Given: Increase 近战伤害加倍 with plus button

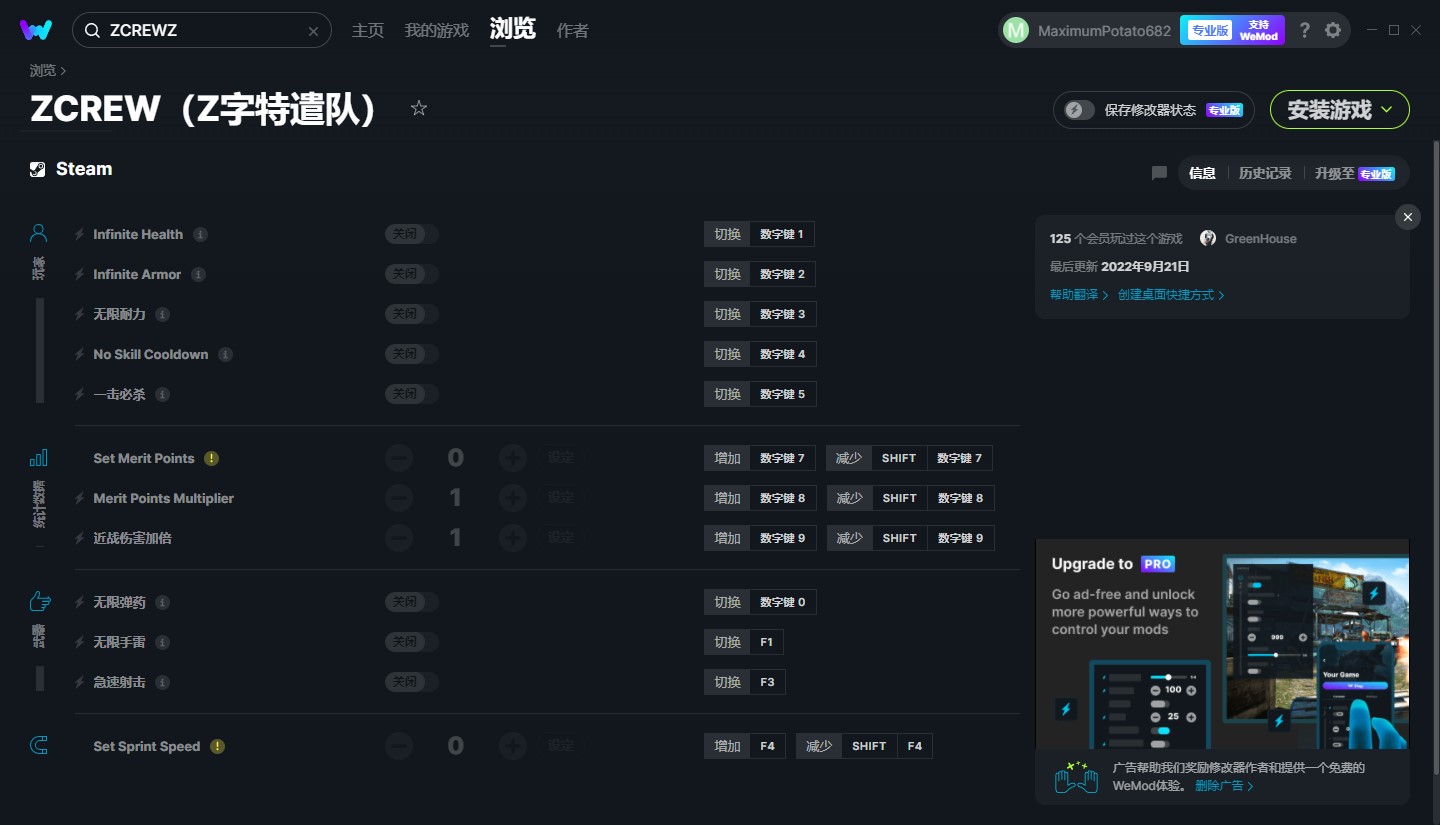Looking at the screenshot, I should [x=513, y=538].
